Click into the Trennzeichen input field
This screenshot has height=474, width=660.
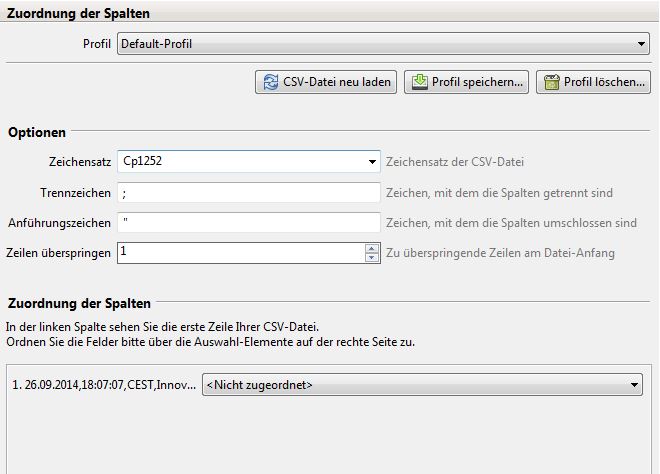248,192
